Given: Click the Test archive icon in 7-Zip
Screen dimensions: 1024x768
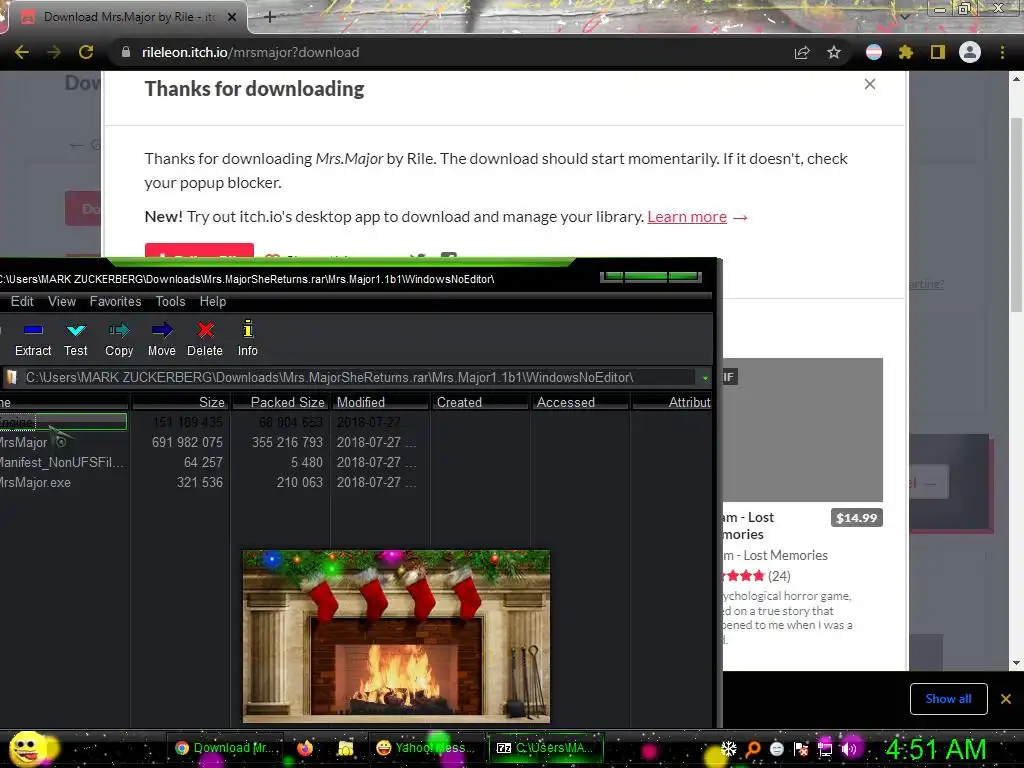Looking at the screenshot, I should [x=76, y=330].
